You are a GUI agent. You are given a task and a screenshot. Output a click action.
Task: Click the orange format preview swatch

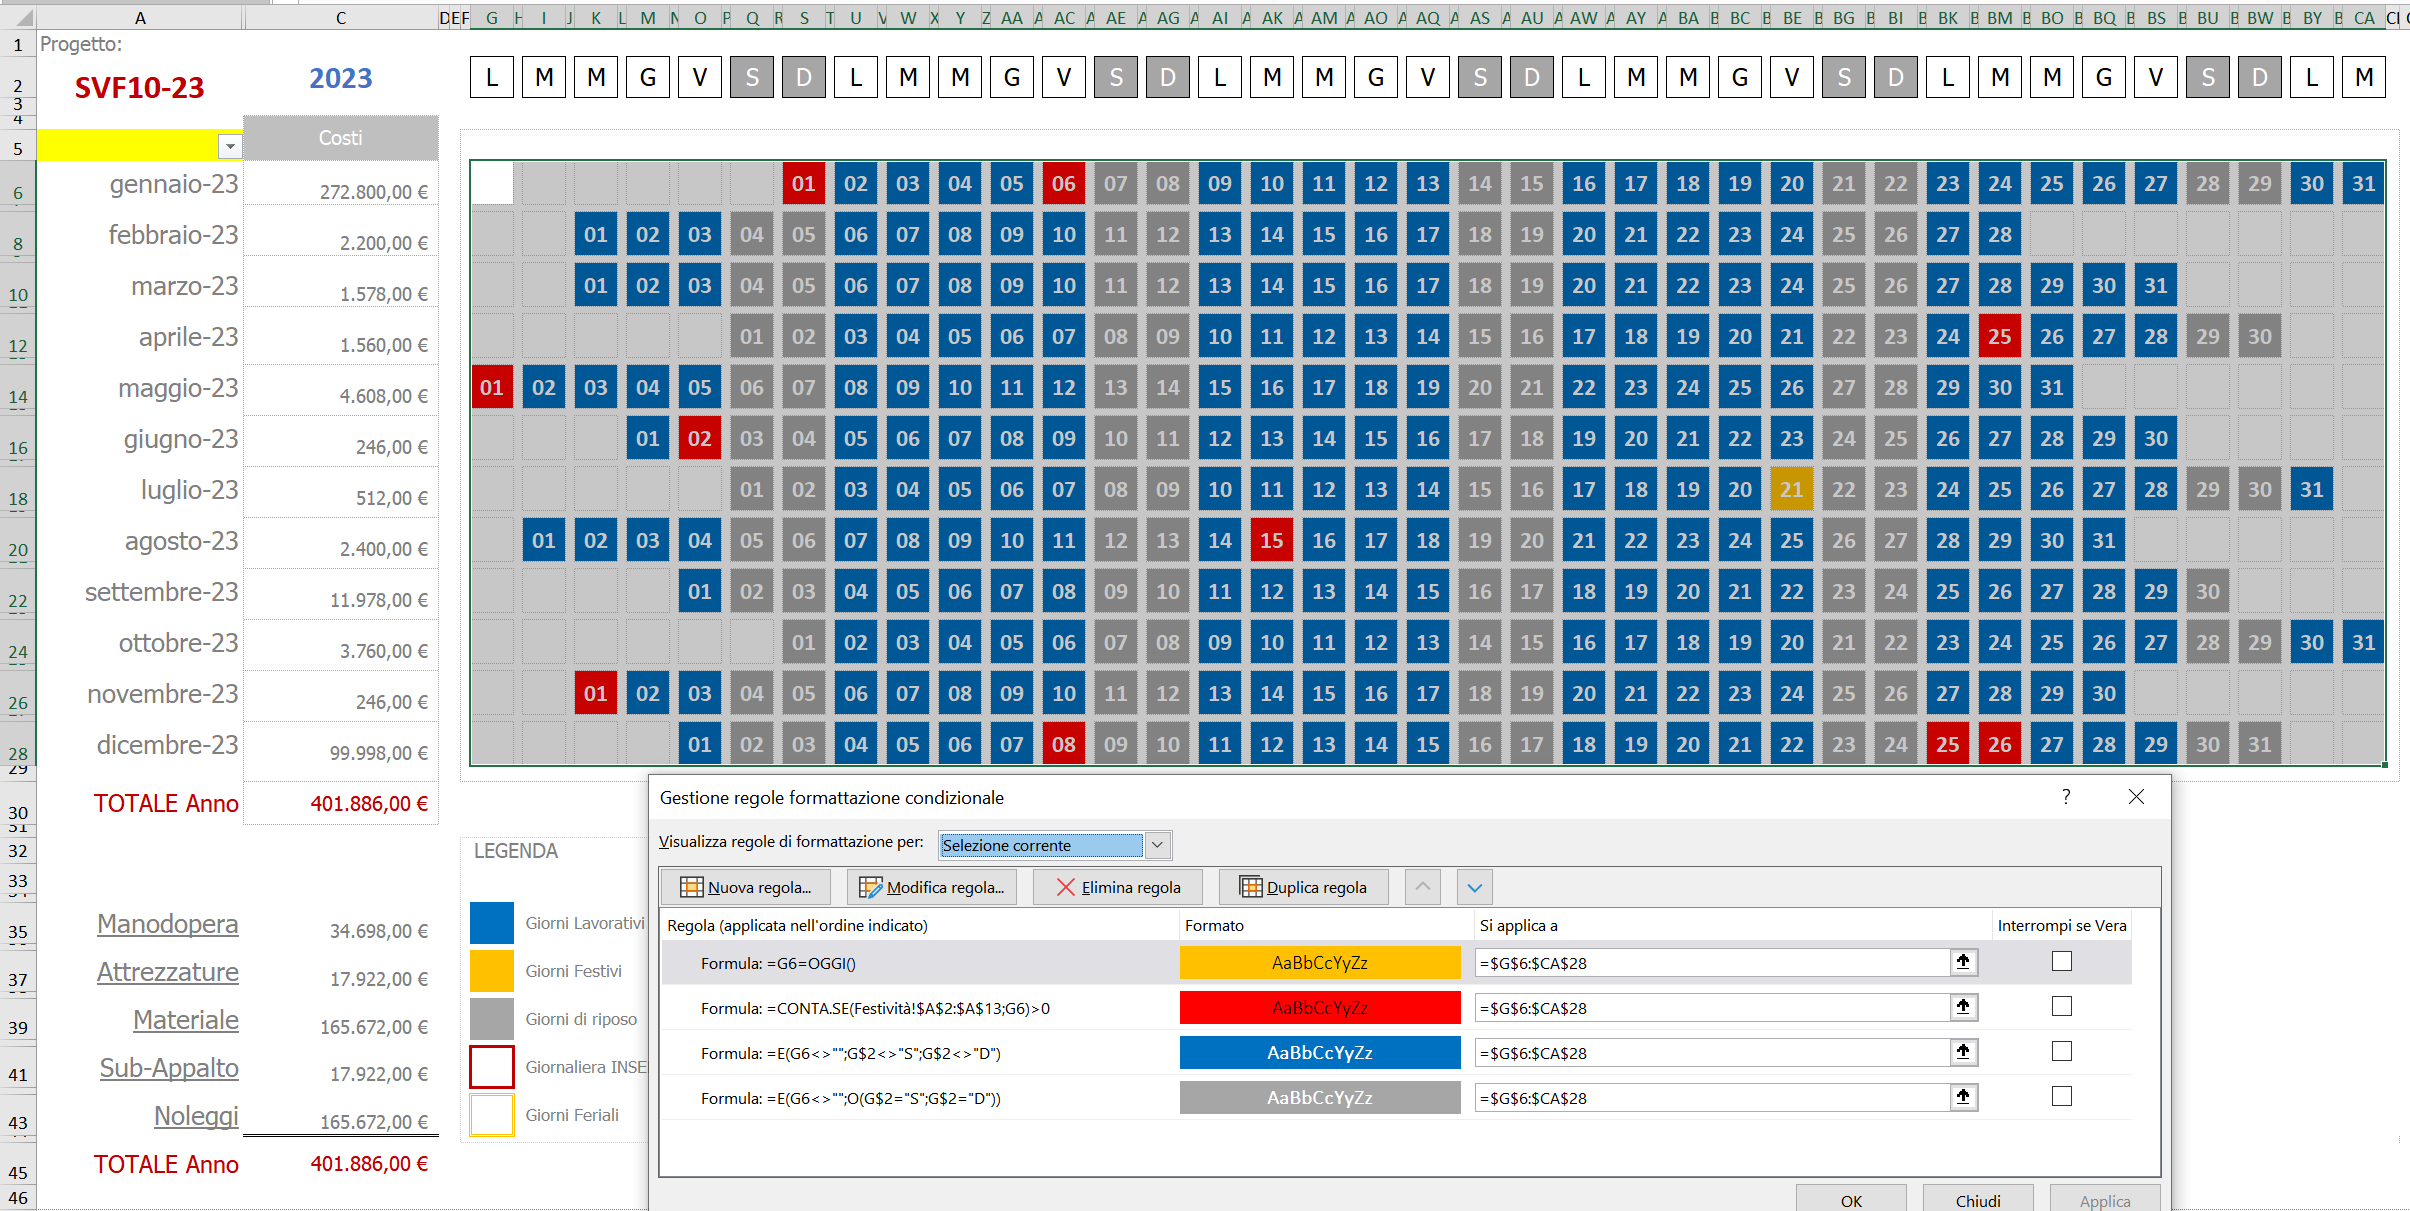(1320, 963)
